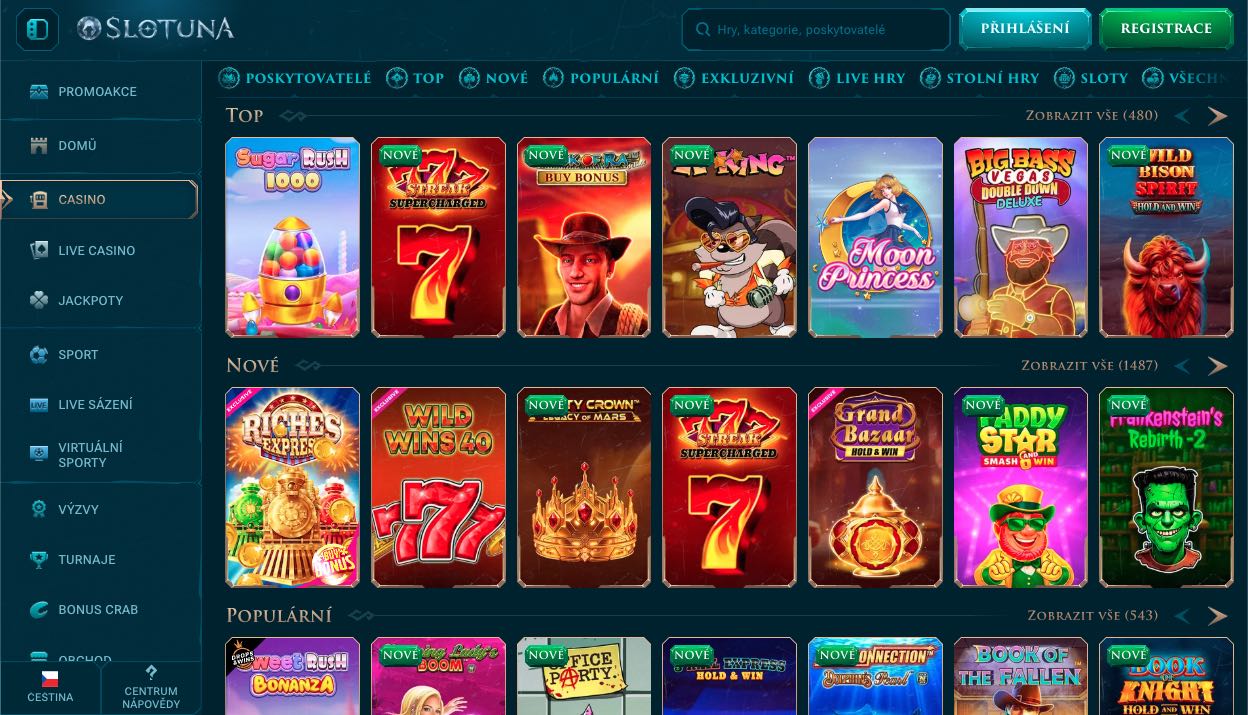
Task: Focus the games search field
Action: pyautogui.click(x=816, y=30)
